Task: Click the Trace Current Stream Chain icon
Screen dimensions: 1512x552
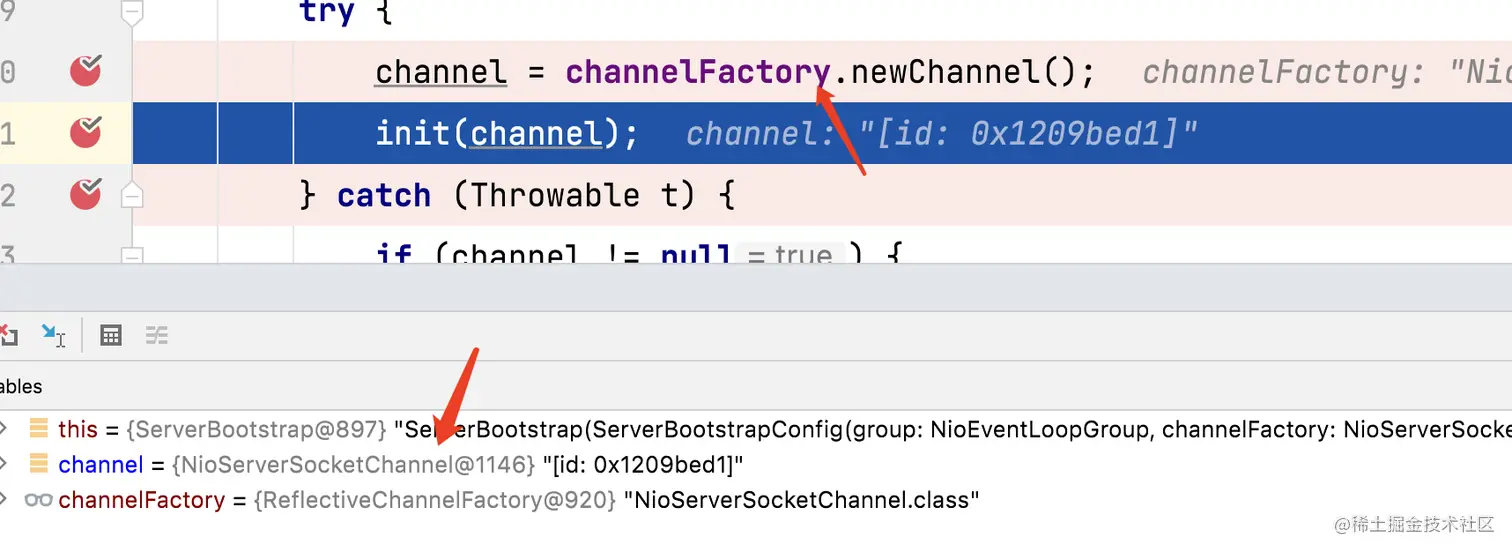Action: (156, 336)
